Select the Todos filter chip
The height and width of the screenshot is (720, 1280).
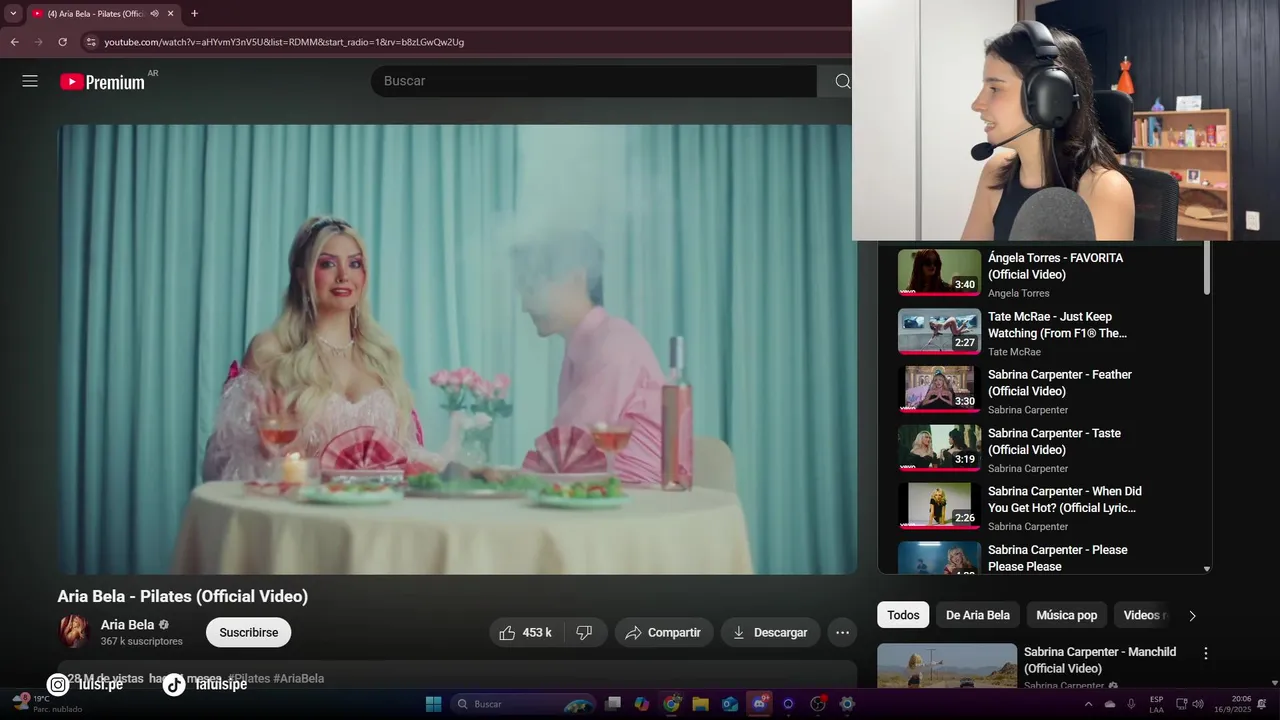click(x=903, y=615)
